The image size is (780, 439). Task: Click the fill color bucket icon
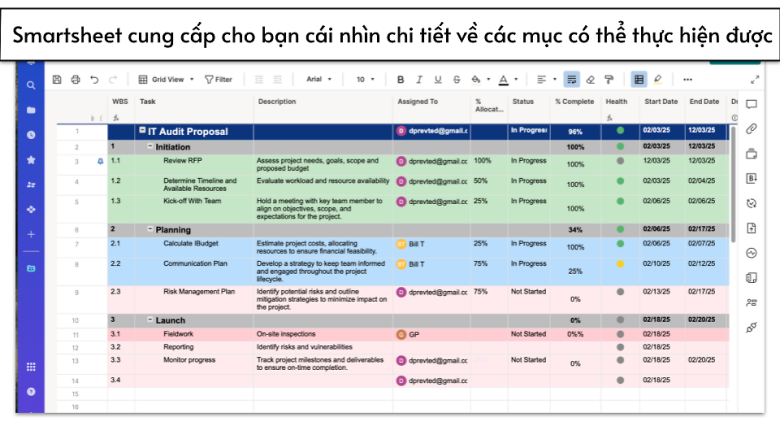(476, 80)
